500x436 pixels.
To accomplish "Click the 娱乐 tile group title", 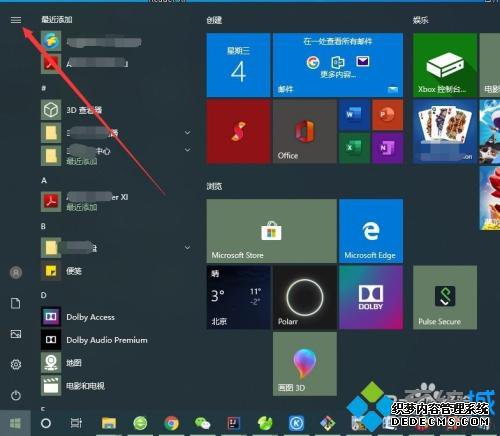I will tap(421, 20).
